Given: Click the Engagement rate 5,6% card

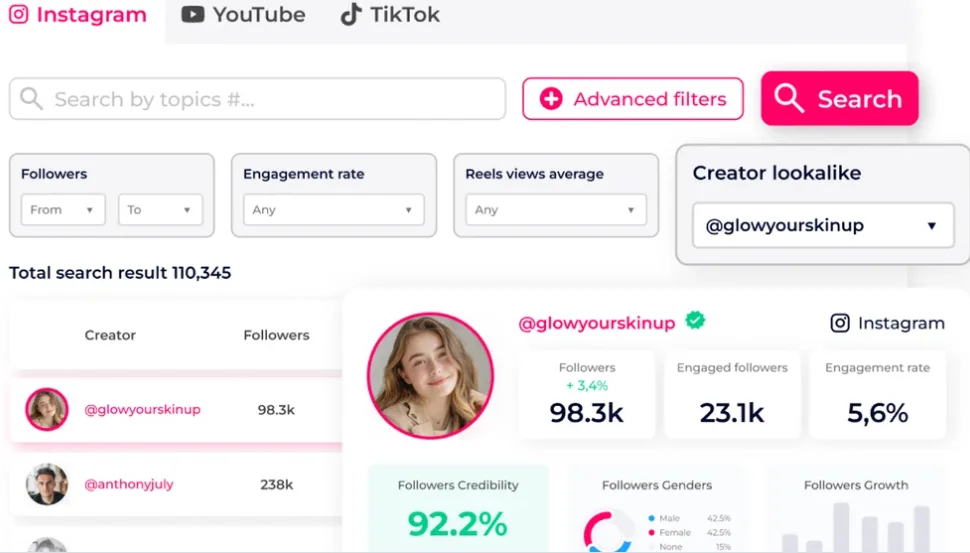Looking at the screenshot, I should click(x=877, y=395).
